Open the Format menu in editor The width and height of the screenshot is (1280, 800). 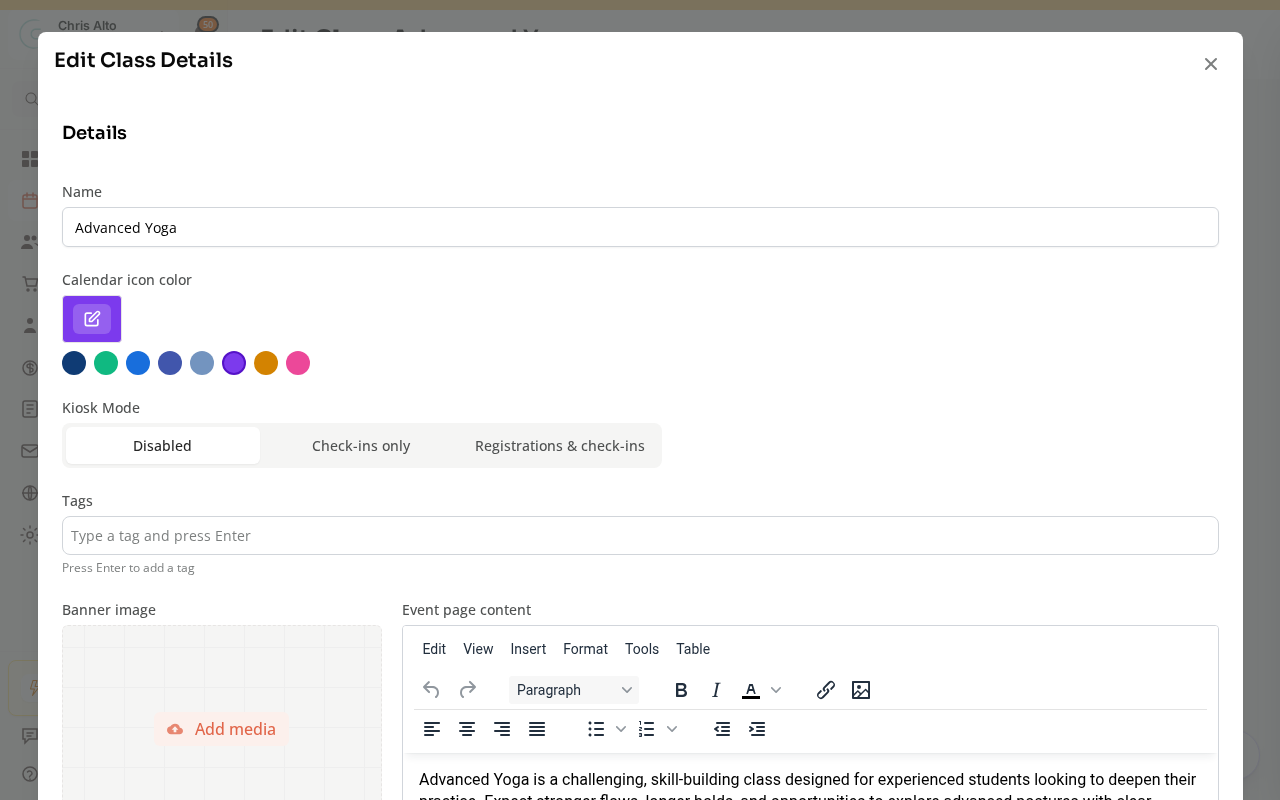(x=585, y=649)
